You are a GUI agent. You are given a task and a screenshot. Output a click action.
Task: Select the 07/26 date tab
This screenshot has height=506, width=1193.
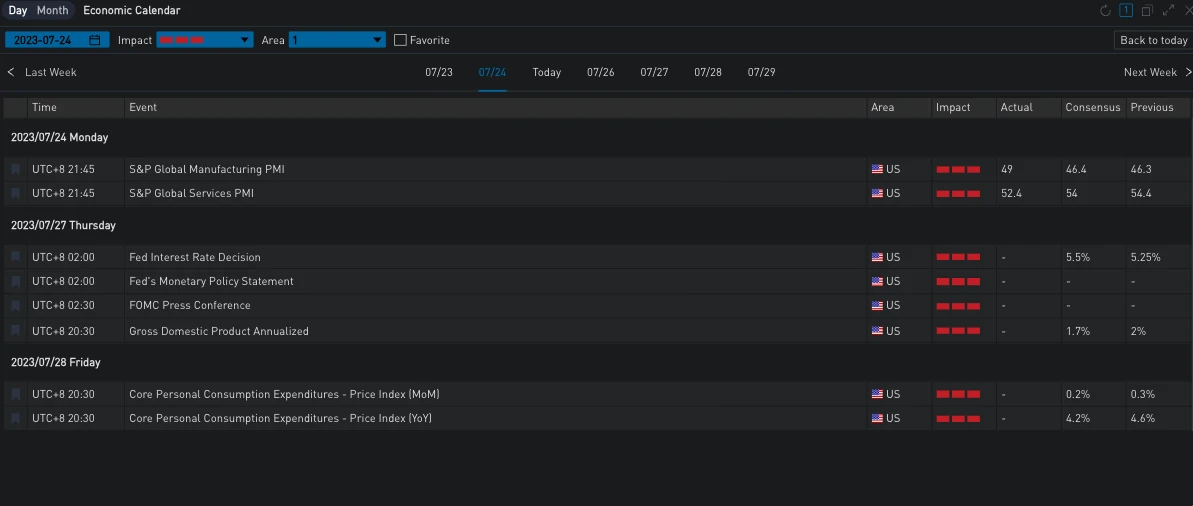[600, 72]
